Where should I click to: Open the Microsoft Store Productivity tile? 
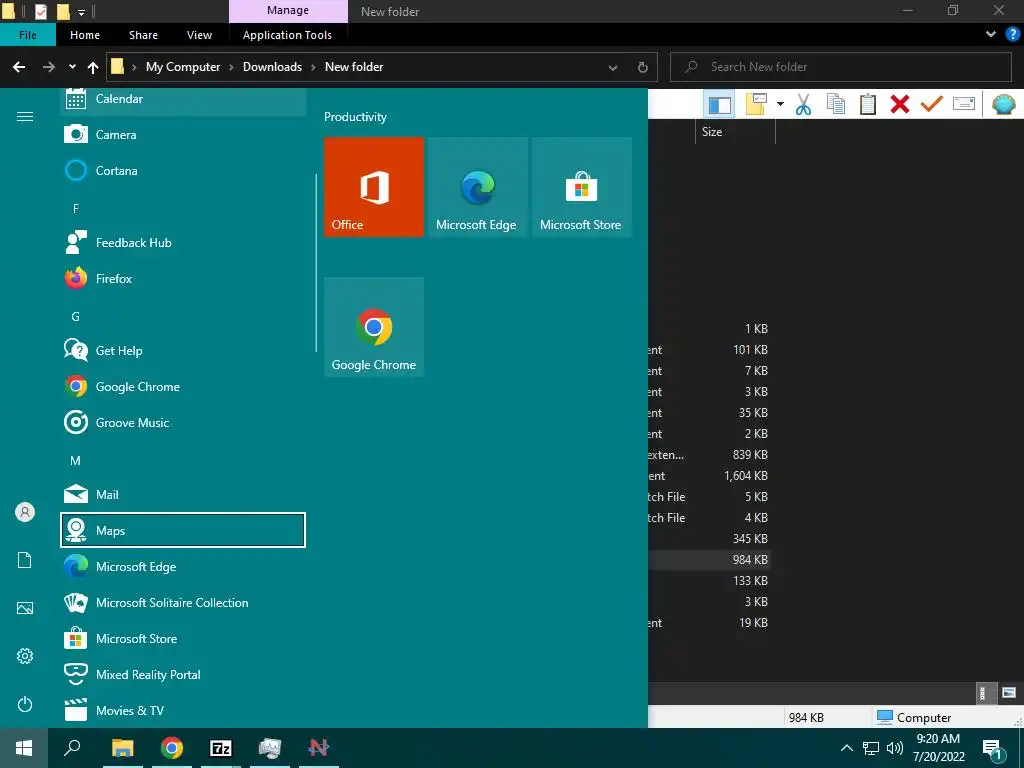tap(581, 187)
